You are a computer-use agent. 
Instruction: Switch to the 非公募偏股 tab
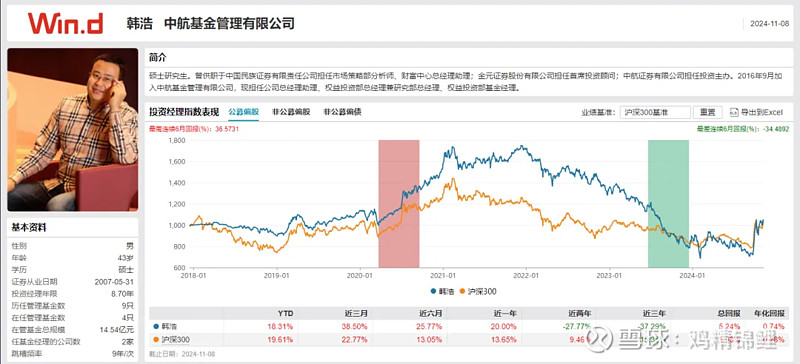[291, 112]
